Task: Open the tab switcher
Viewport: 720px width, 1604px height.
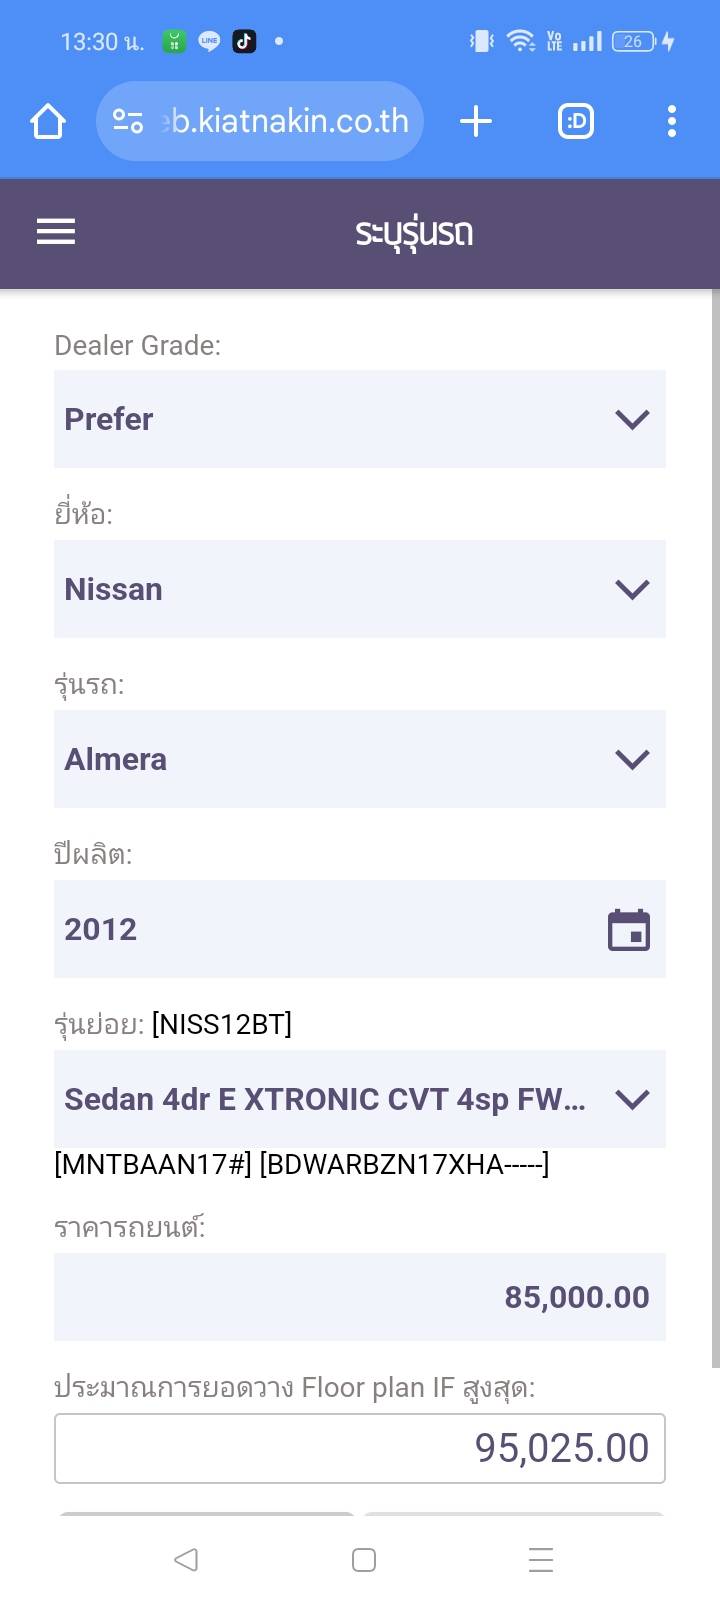Action: point(575,122)
